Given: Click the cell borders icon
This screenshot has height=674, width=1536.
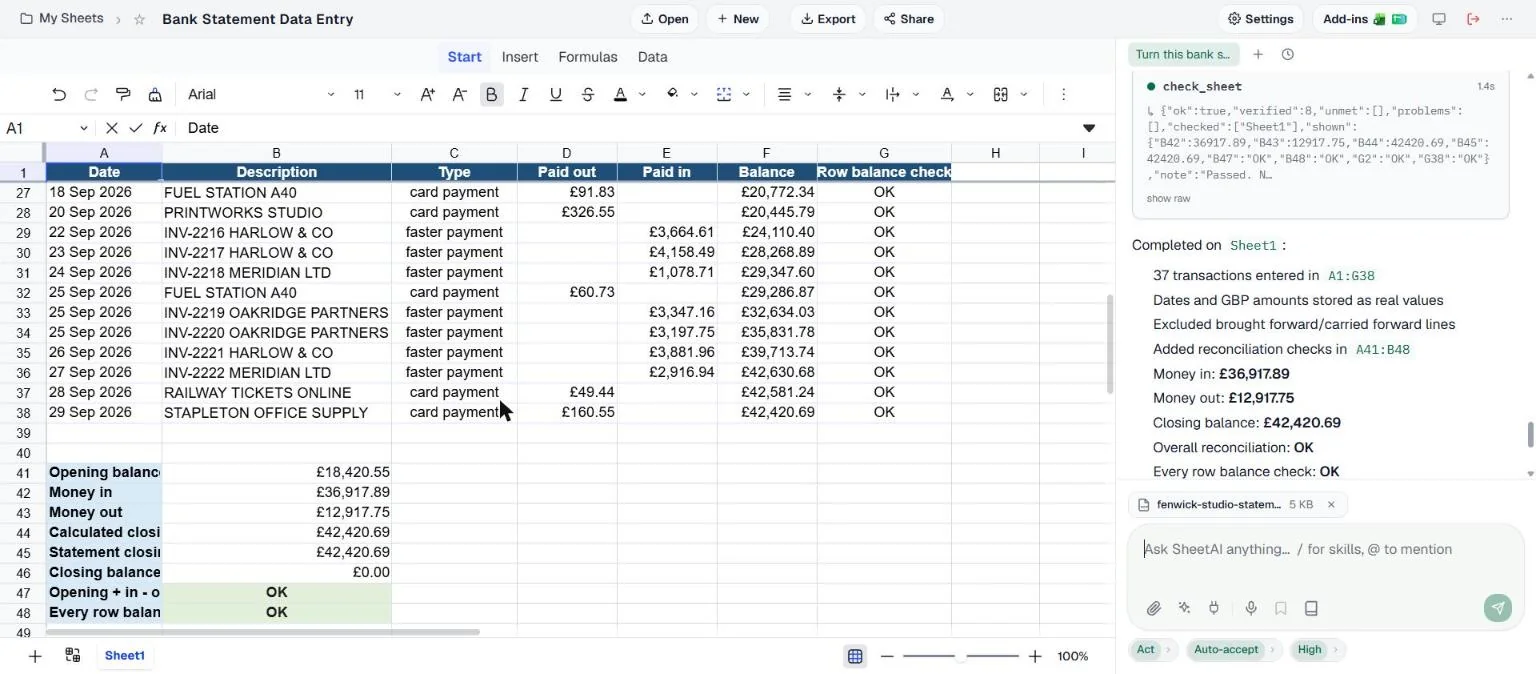Looking at the screenshot, I should point(724,94).
